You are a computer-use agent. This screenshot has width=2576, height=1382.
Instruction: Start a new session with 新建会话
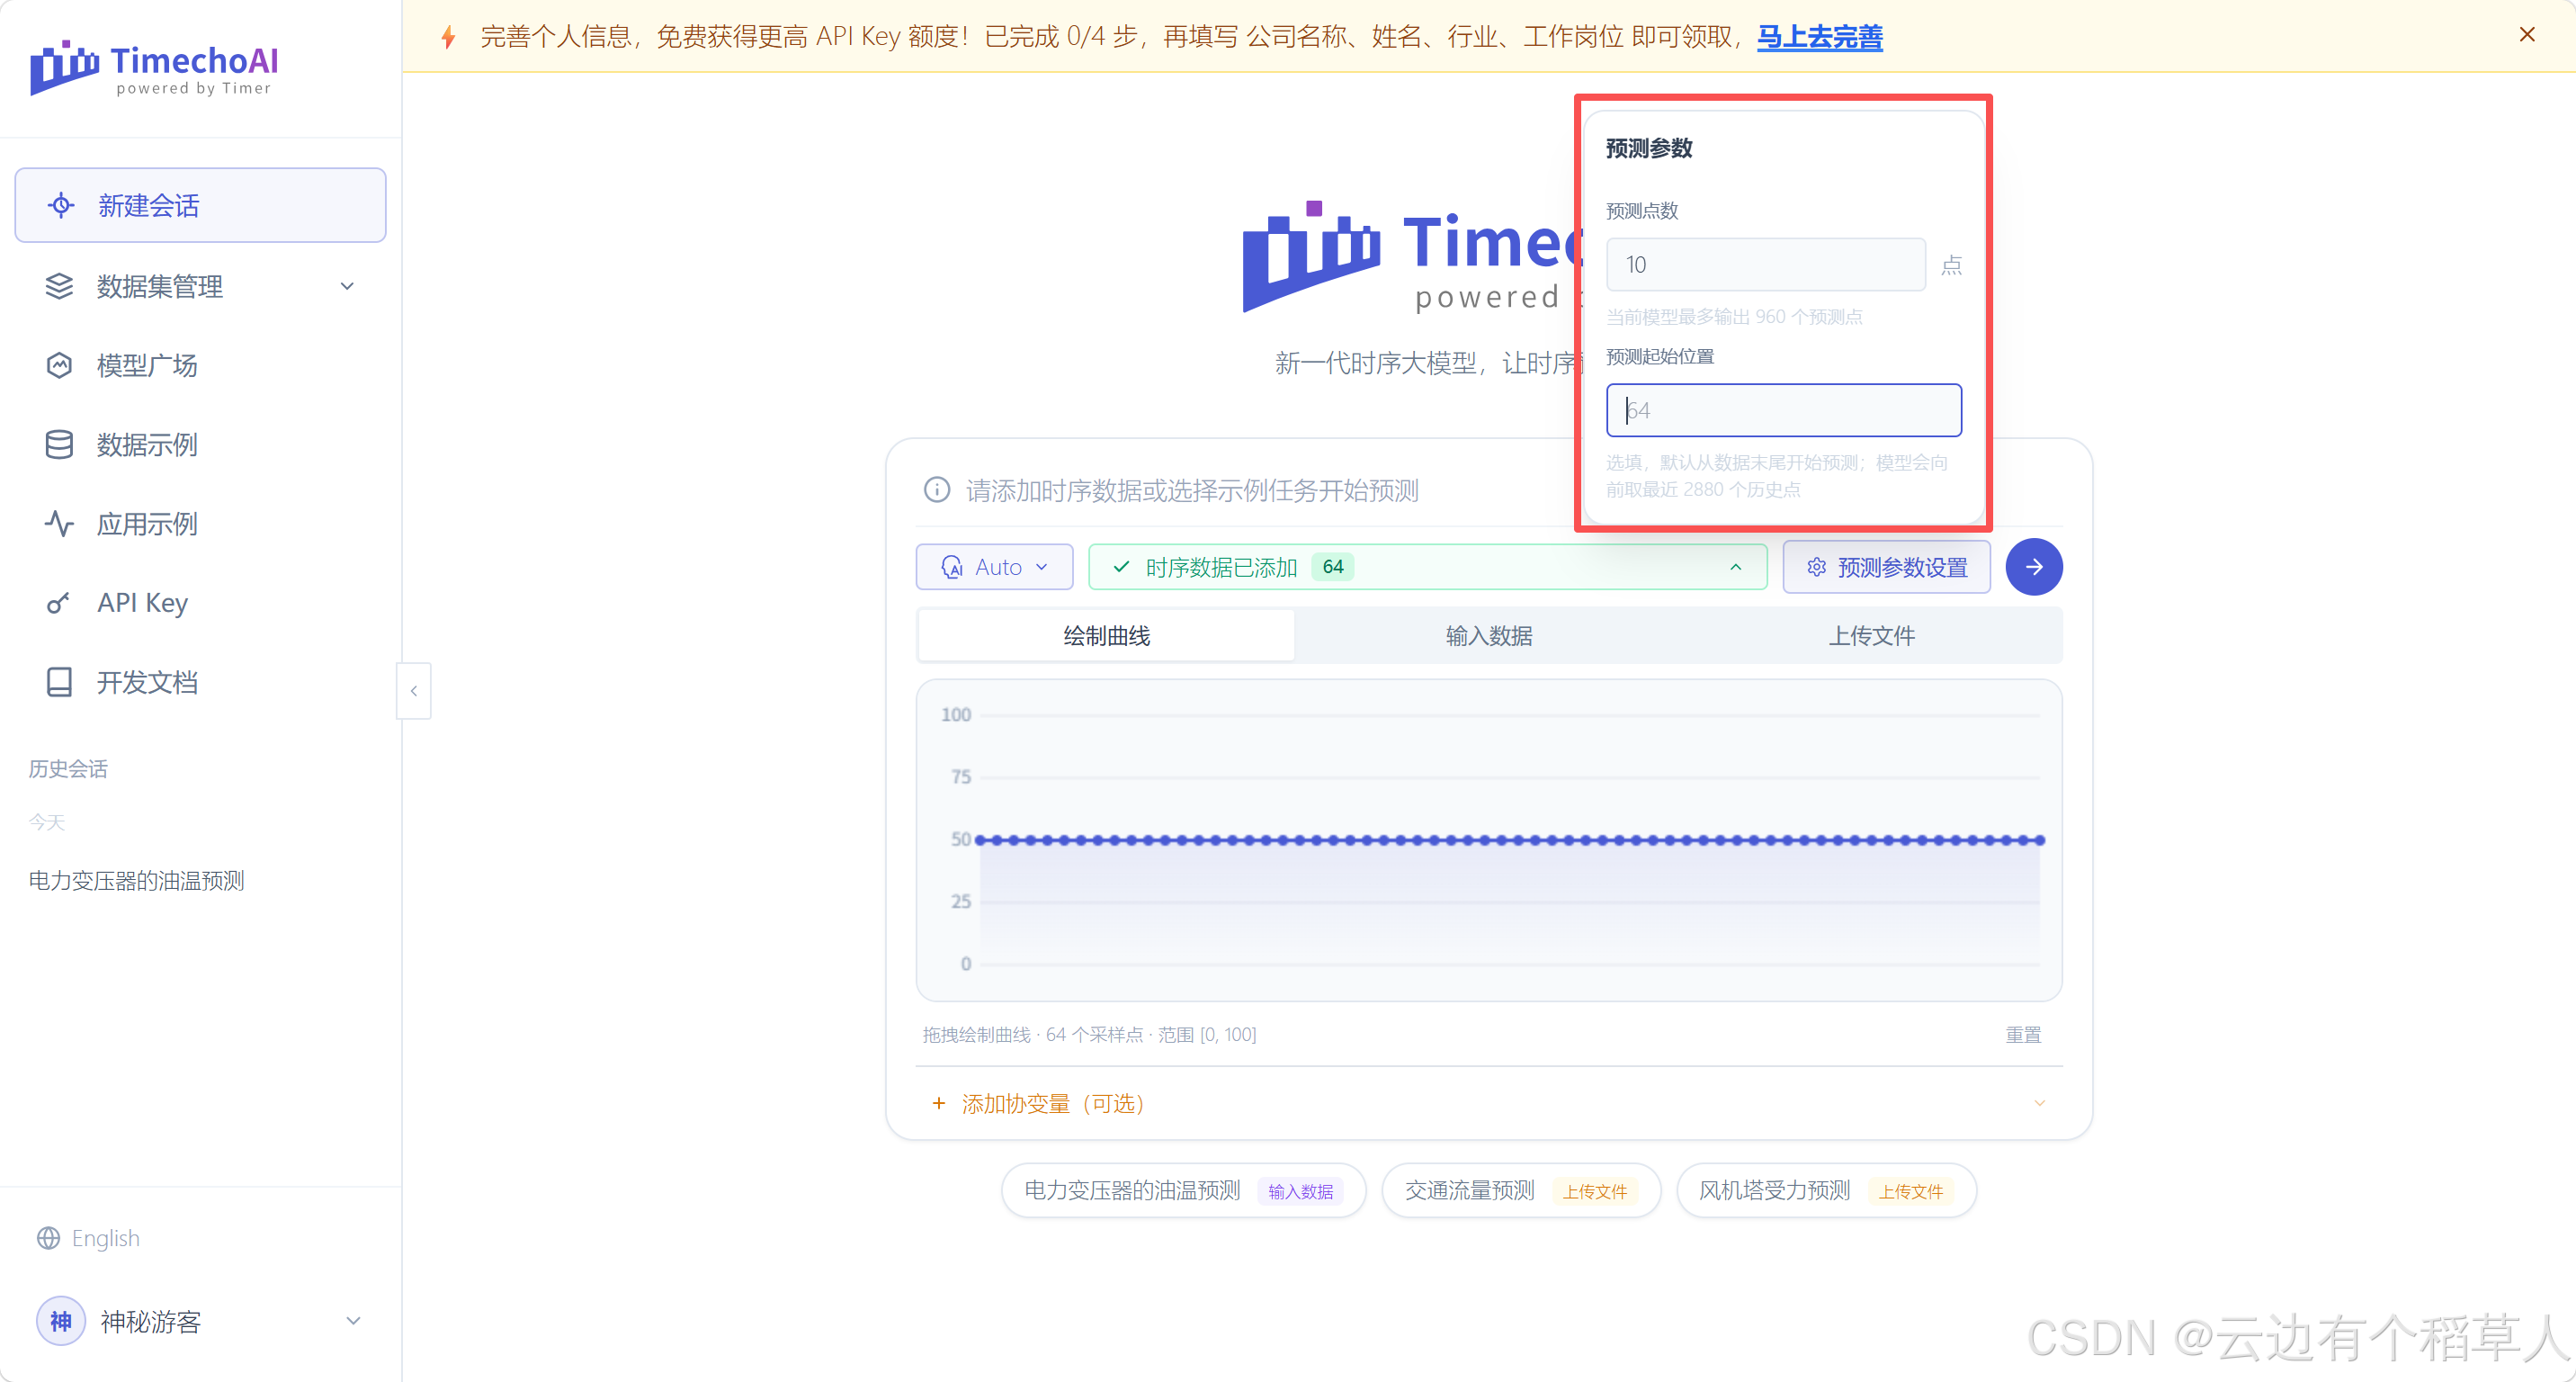click(x=200, y=205)
